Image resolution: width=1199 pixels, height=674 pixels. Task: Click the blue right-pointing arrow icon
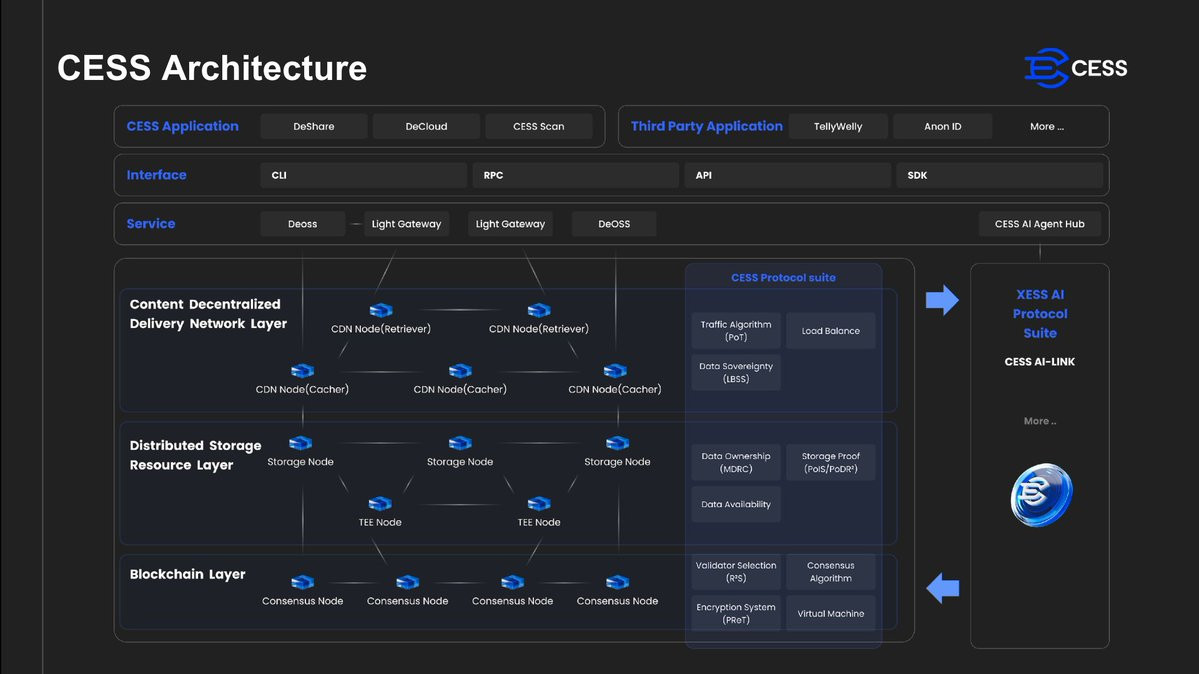pos(942,300)
